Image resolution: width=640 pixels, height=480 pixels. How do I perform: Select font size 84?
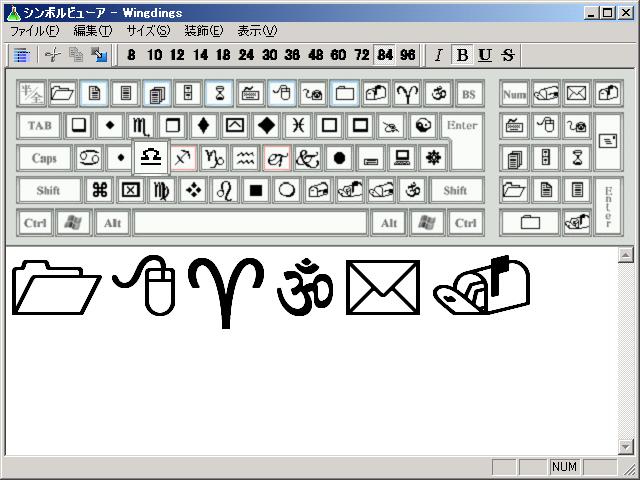(385, 55)
